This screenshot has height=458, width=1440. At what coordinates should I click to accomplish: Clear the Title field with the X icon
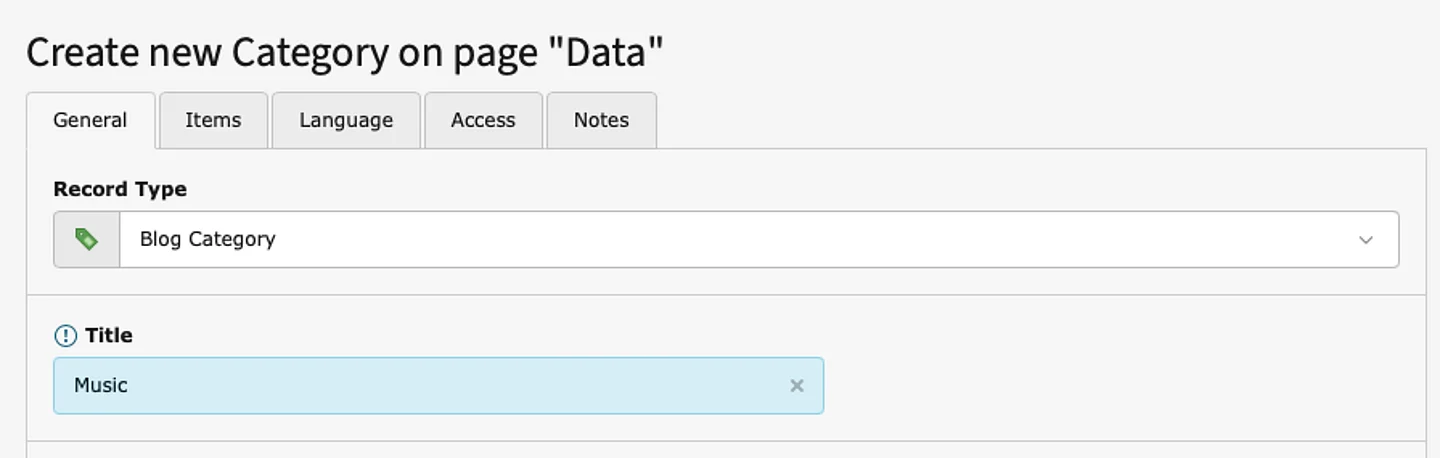coord(797,386)
